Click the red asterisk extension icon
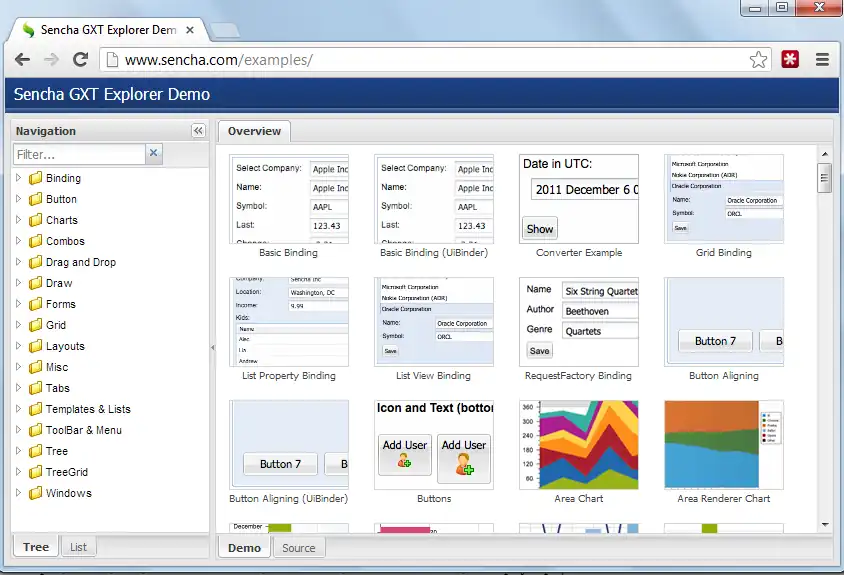 (790, 60)
